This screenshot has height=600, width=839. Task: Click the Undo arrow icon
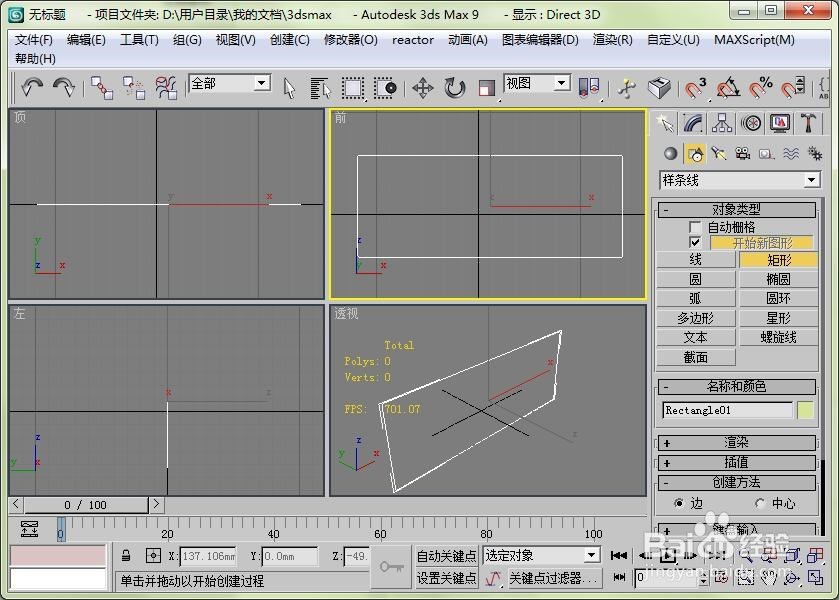[x=32, y=87]
